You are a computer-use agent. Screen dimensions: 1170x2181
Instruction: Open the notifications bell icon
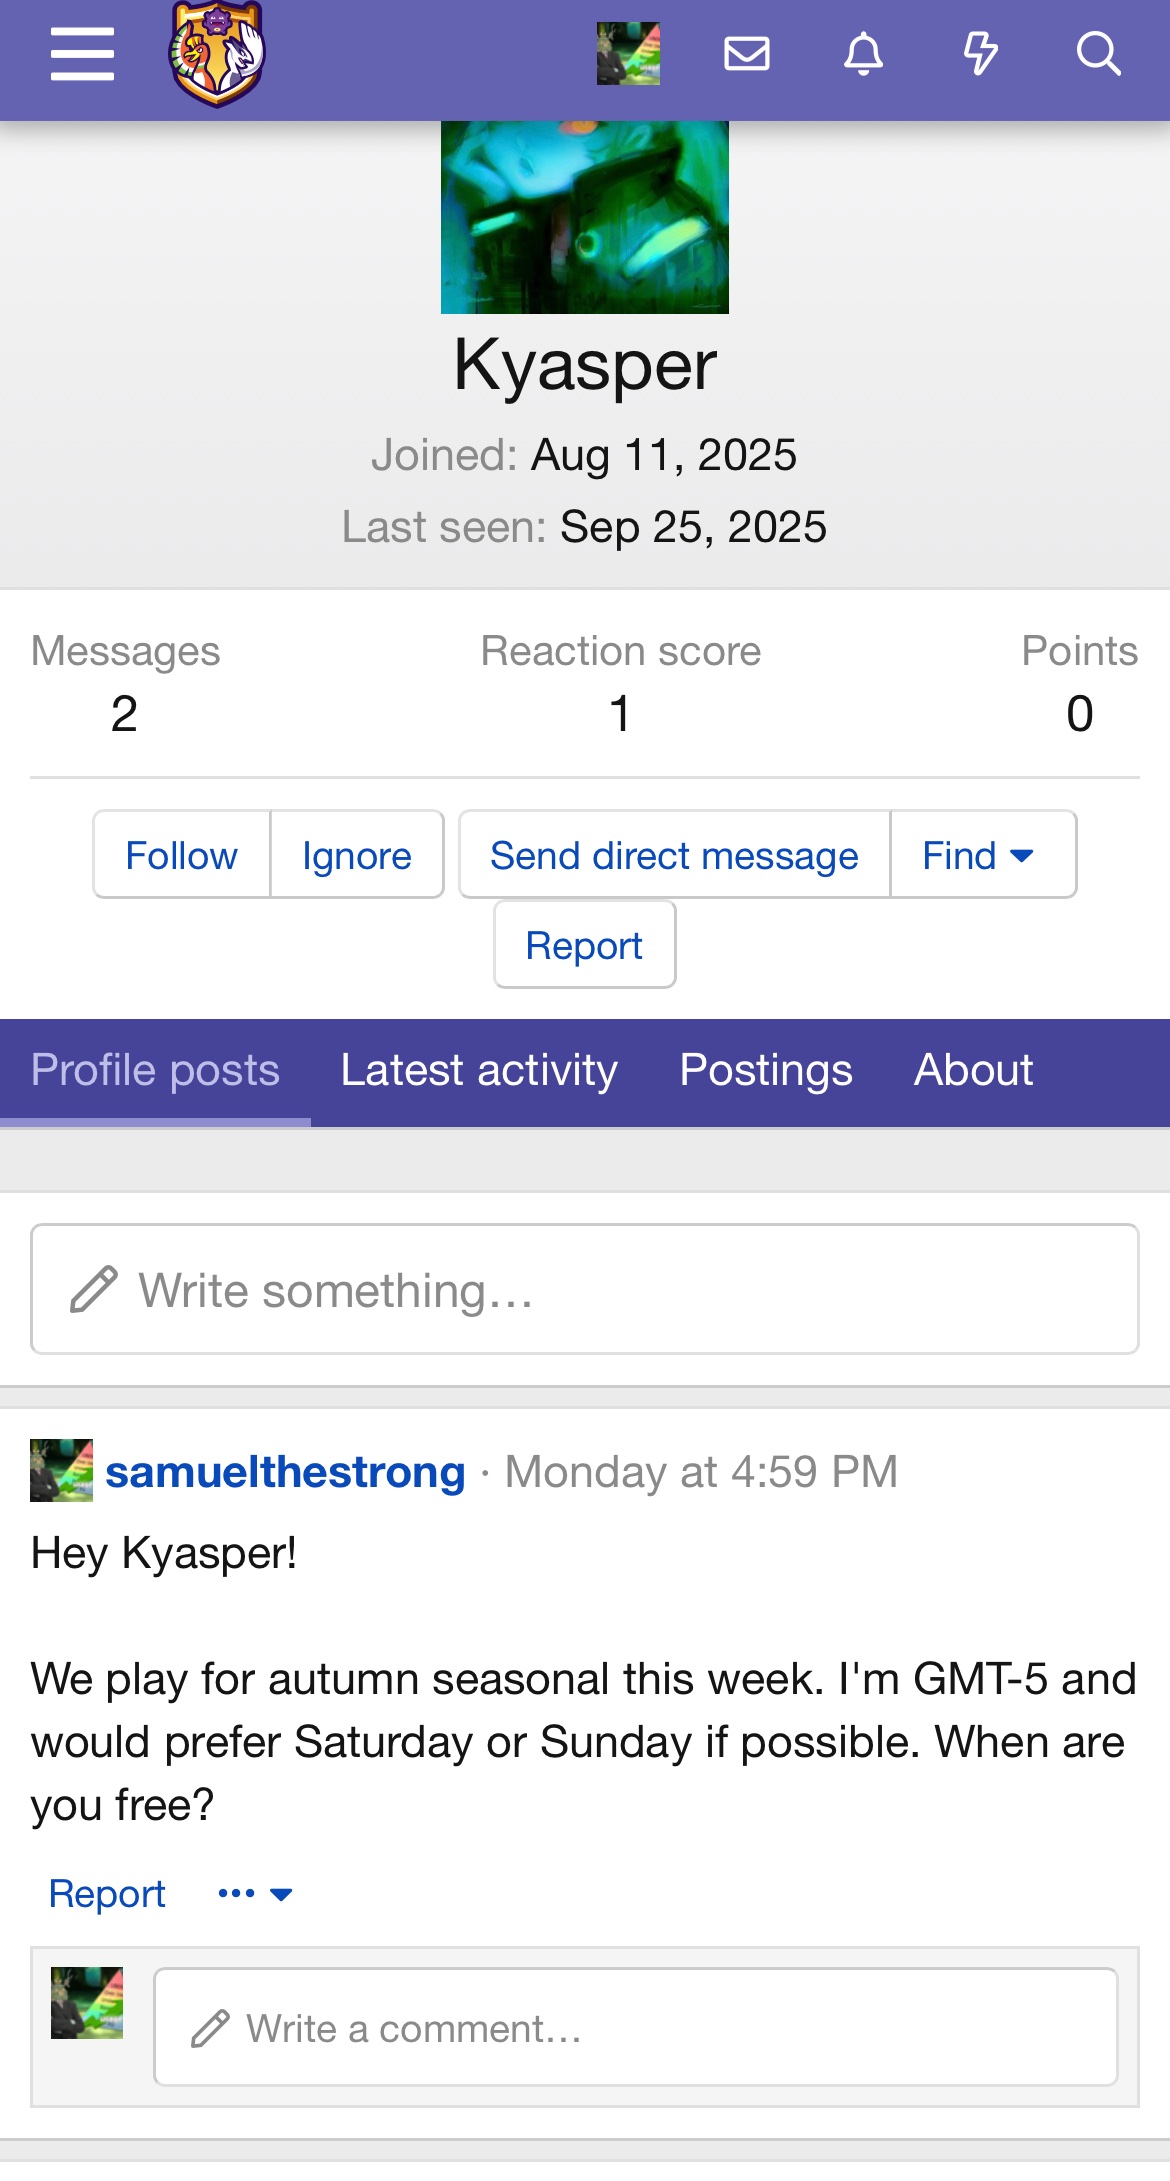[x=863, y=54]
